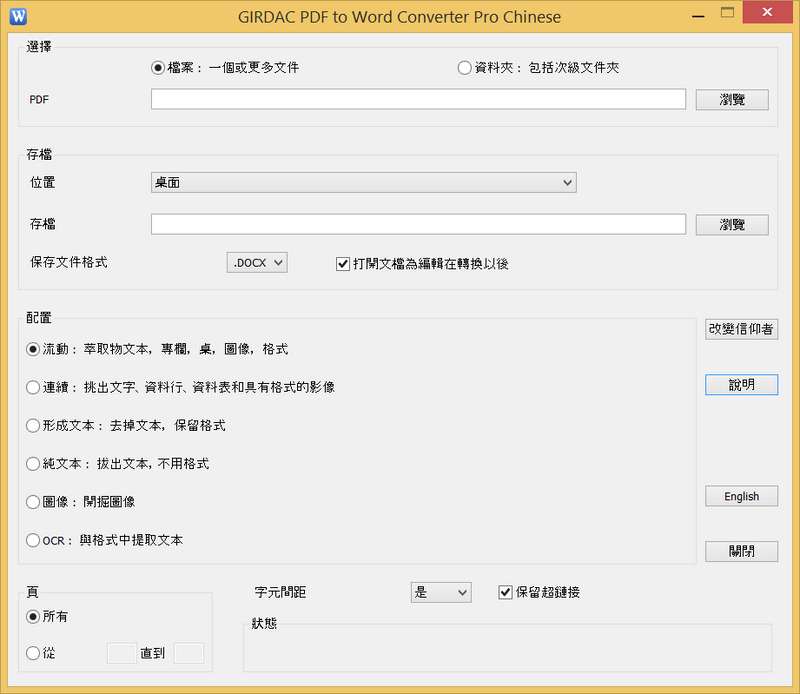Select the 純文本 plain text option
800x694 pixels.
(x=34, y=464)
